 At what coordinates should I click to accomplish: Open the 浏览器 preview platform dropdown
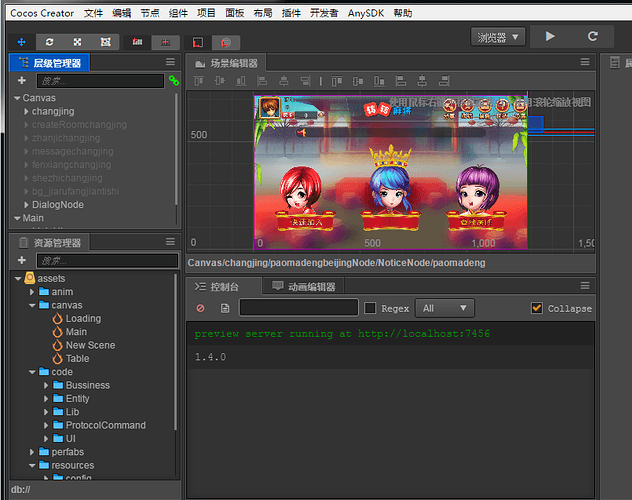coord(498,37)
